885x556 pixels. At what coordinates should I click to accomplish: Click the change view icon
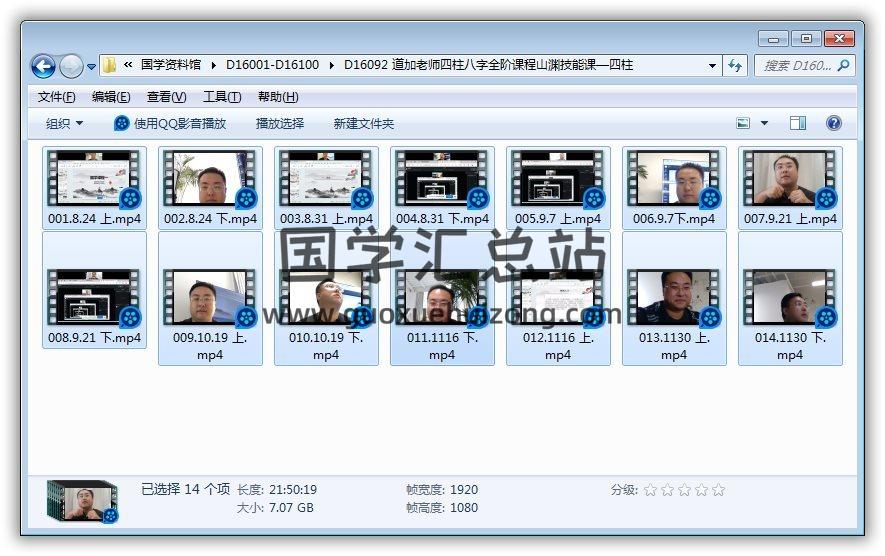click(x=743, y=123)
